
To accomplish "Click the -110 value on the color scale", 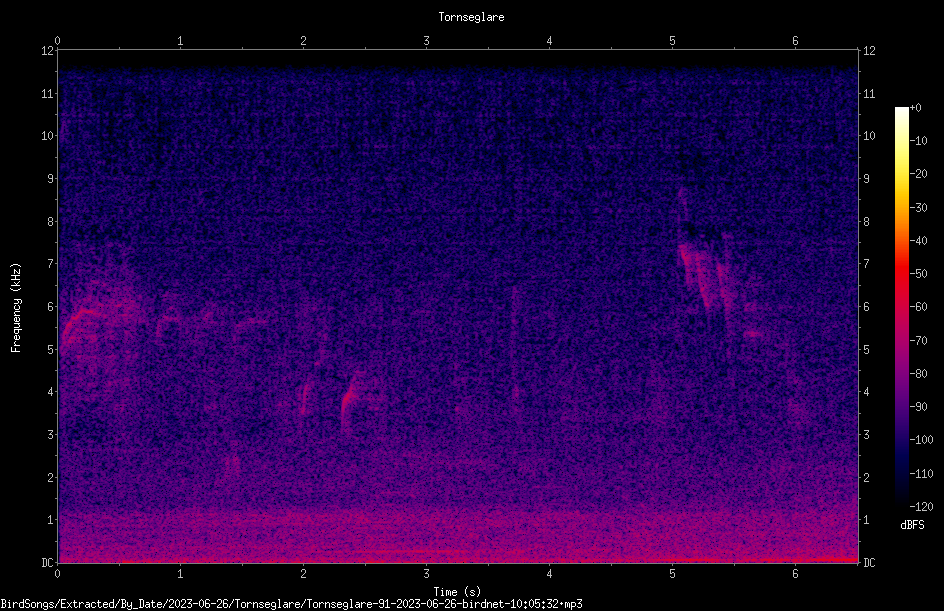I will tap(921, 474).
